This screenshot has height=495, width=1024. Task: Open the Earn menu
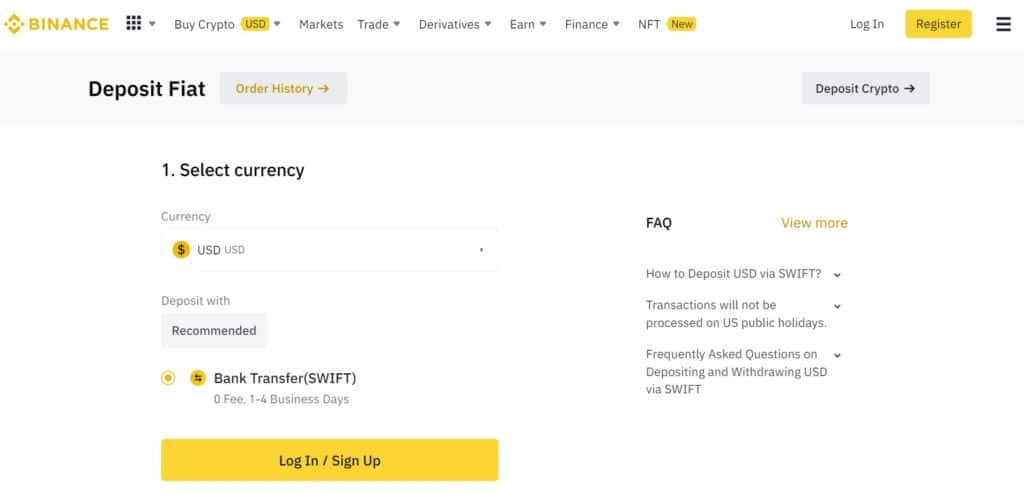coord(528,24)
